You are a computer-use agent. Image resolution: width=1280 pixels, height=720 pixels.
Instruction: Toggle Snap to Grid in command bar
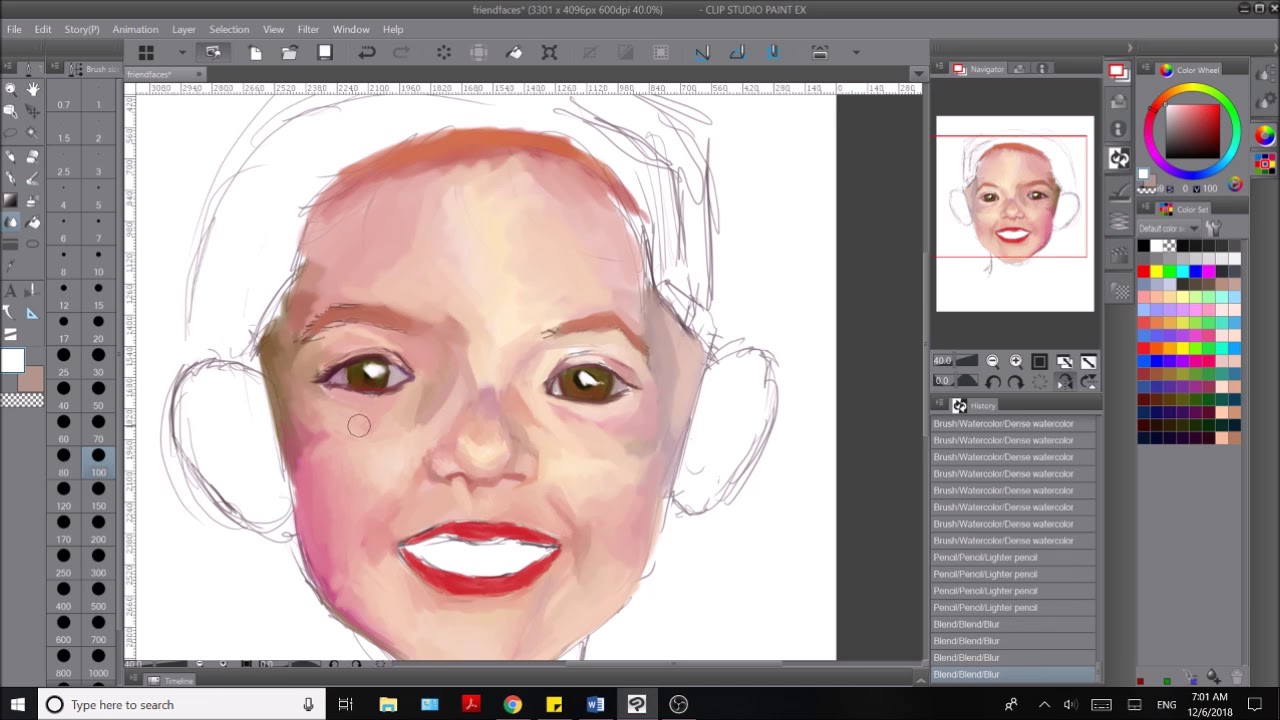tap(773, 52)
